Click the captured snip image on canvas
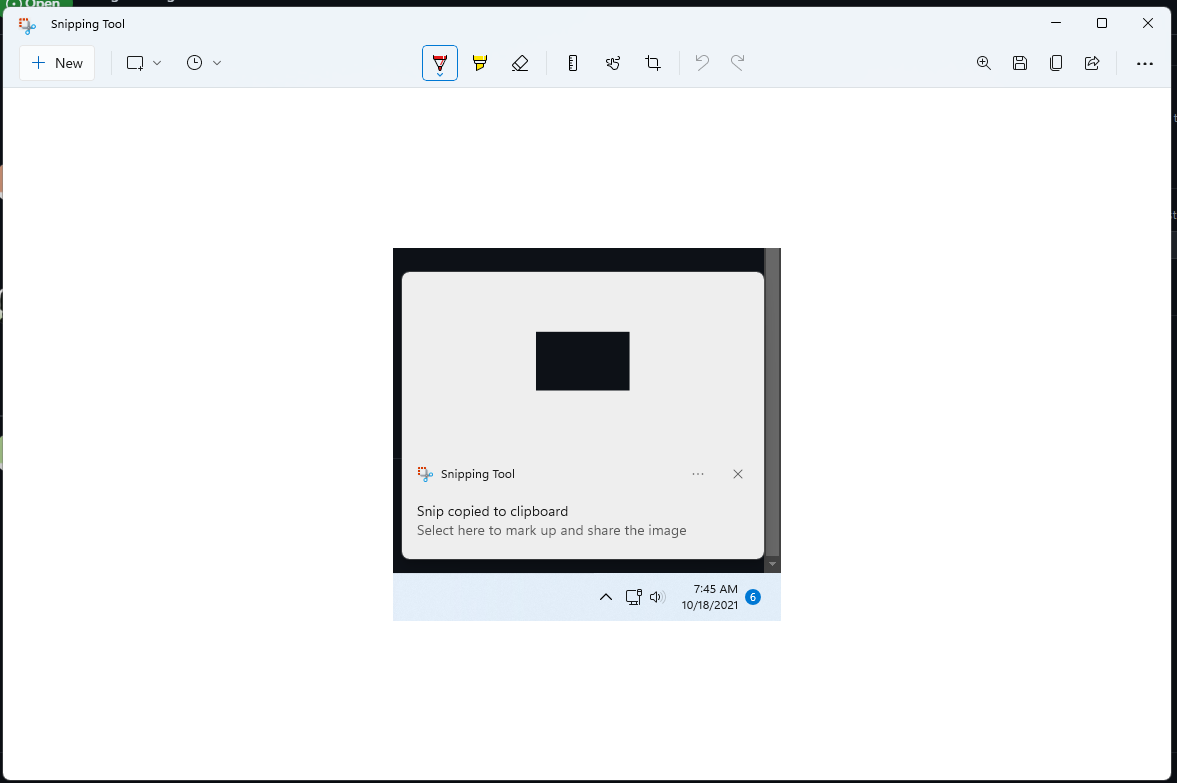This screenshot has height=783, width=1177. (x=587, y=434)
